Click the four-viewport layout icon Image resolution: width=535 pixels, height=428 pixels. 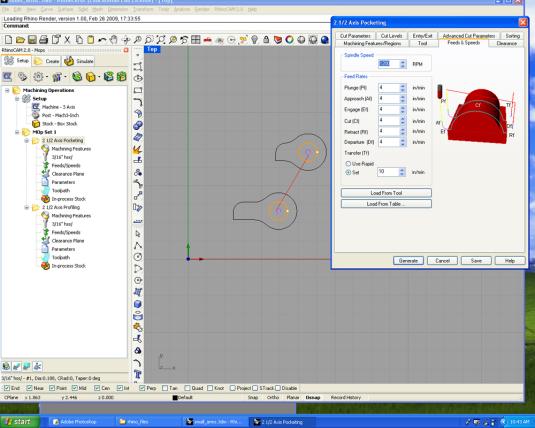click(x=196, y=40)
